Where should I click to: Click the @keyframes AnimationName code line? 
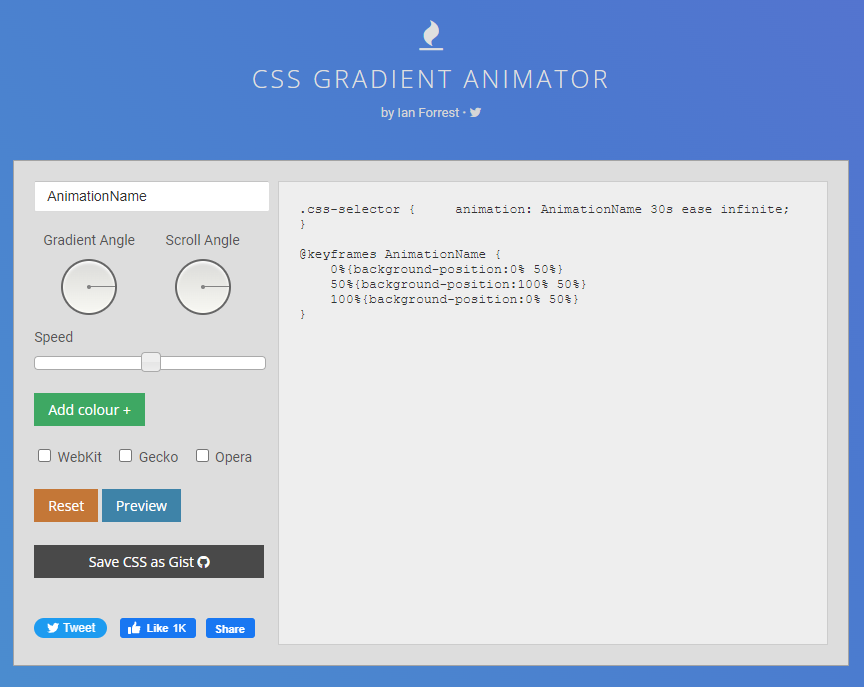click(400, 254)
